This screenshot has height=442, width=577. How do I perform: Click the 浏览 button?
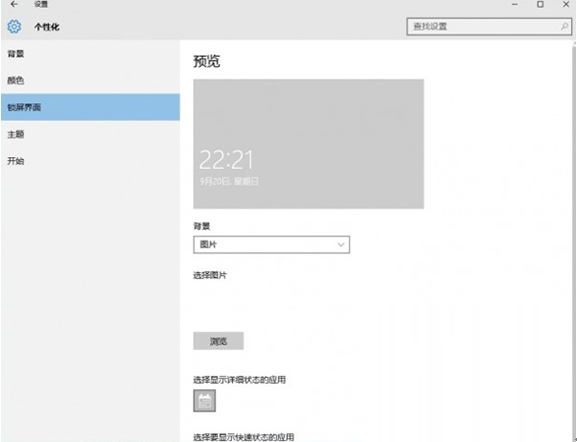(218, 341)
